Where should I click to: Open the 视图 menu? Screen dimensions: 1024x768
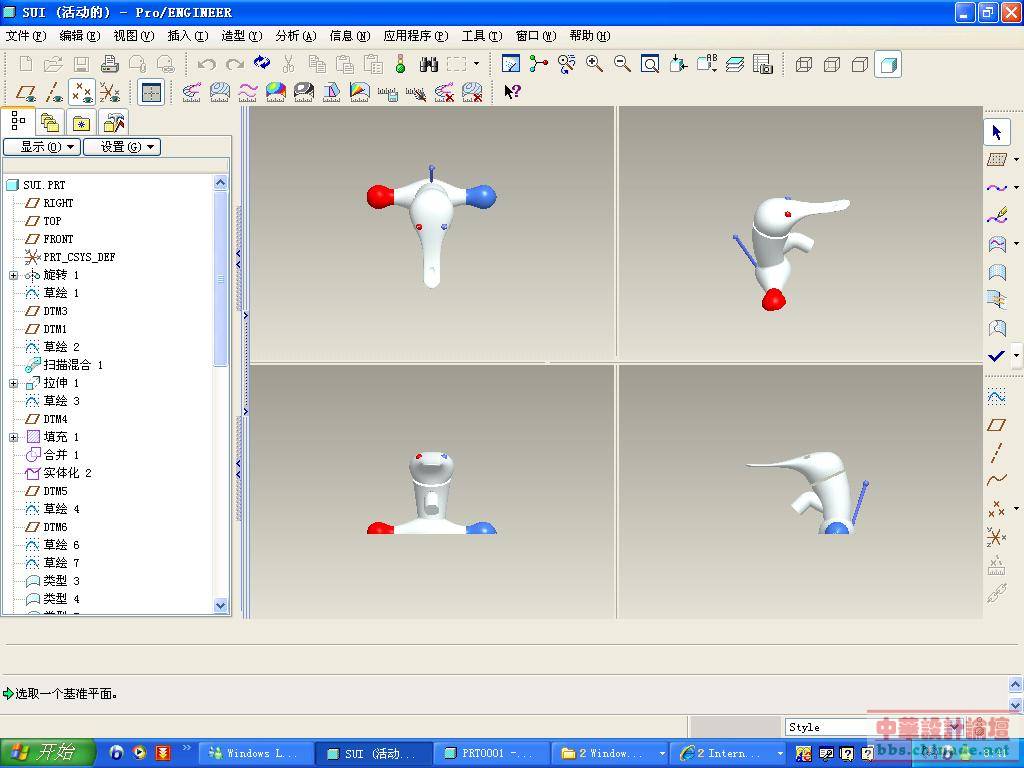tap(134, 35)
